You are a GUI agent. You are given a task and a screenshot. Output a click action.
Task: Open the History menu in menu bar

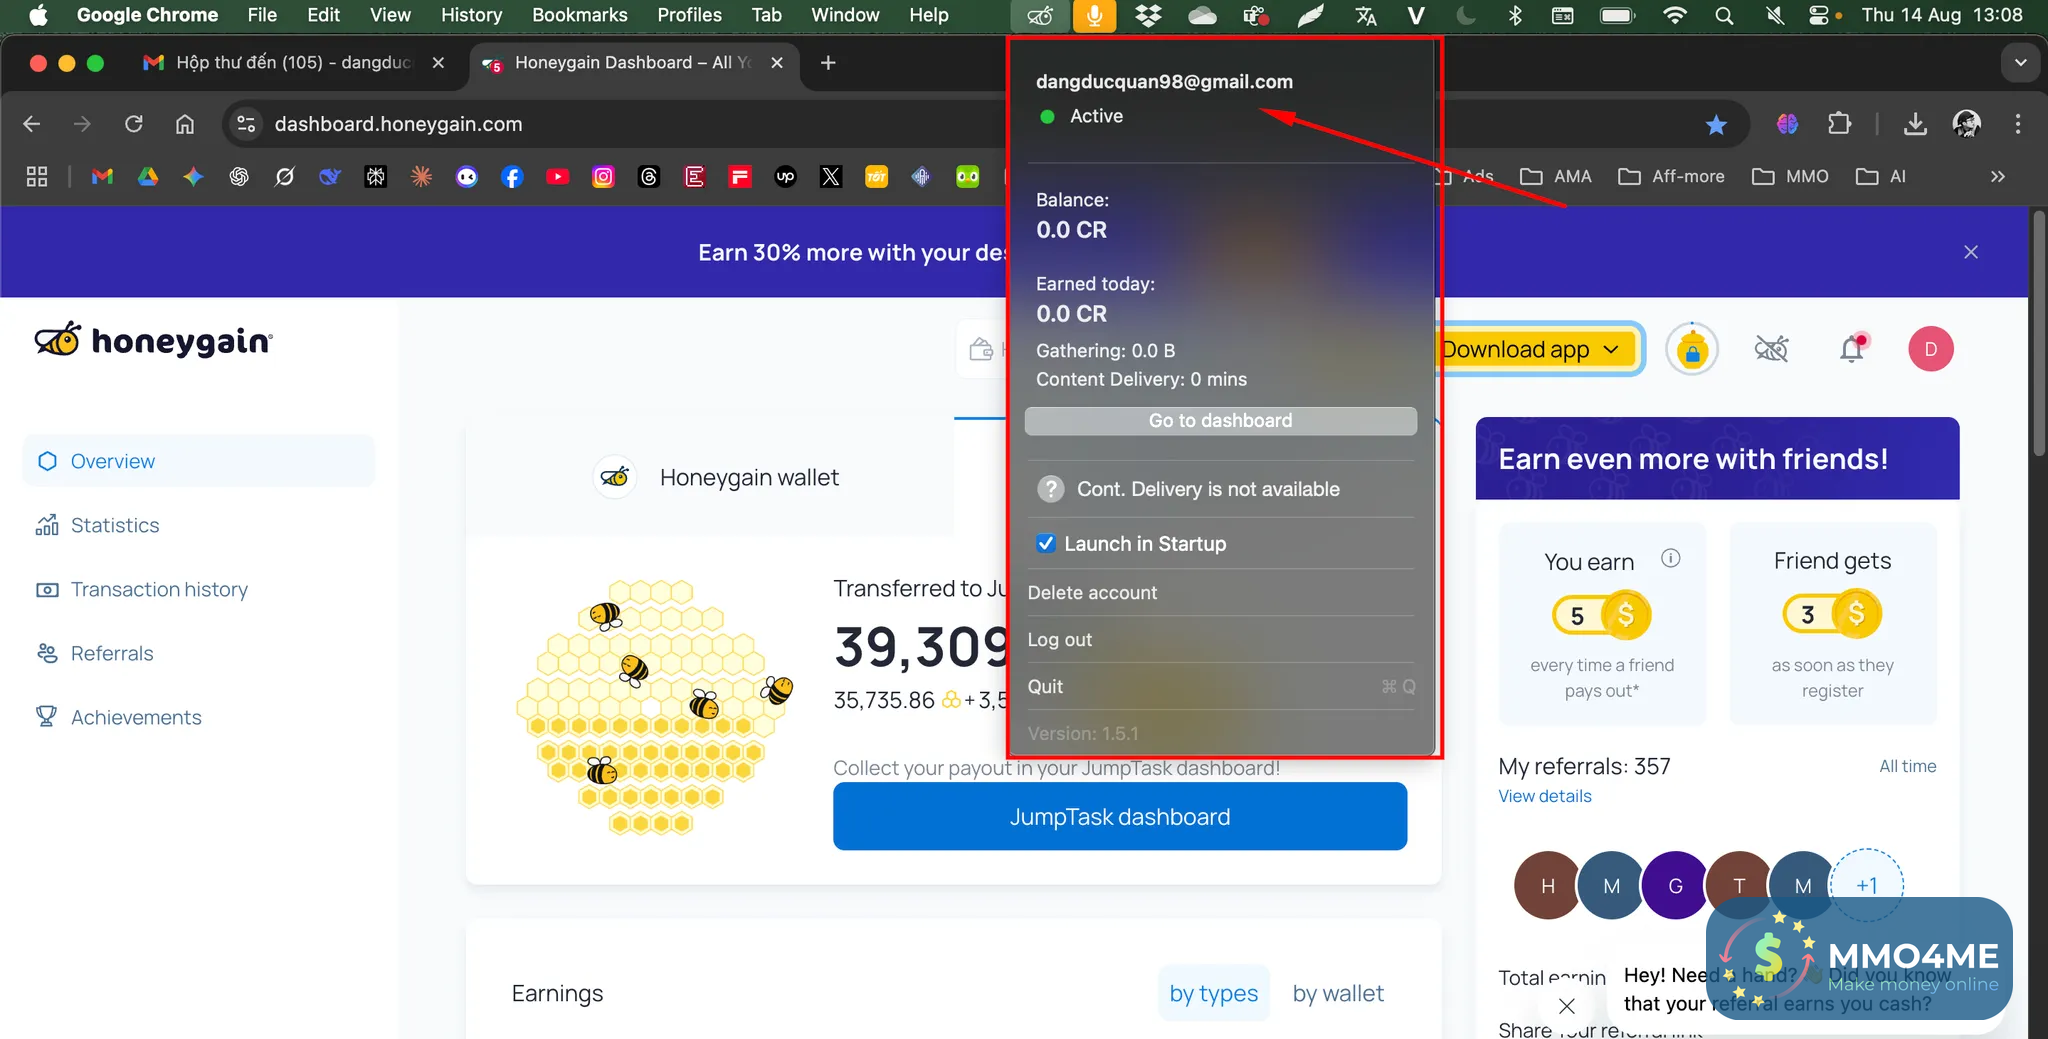pyautogui.click(x=471, y=15)
